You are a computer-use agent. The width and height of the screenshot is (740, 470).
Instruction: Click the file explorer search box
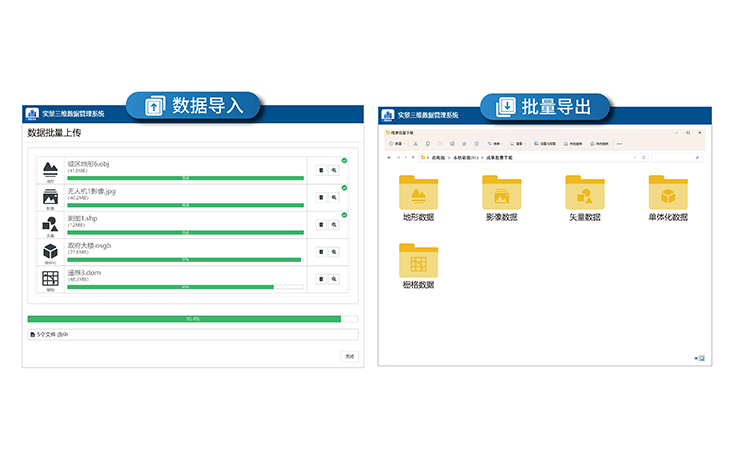[676, 158]
